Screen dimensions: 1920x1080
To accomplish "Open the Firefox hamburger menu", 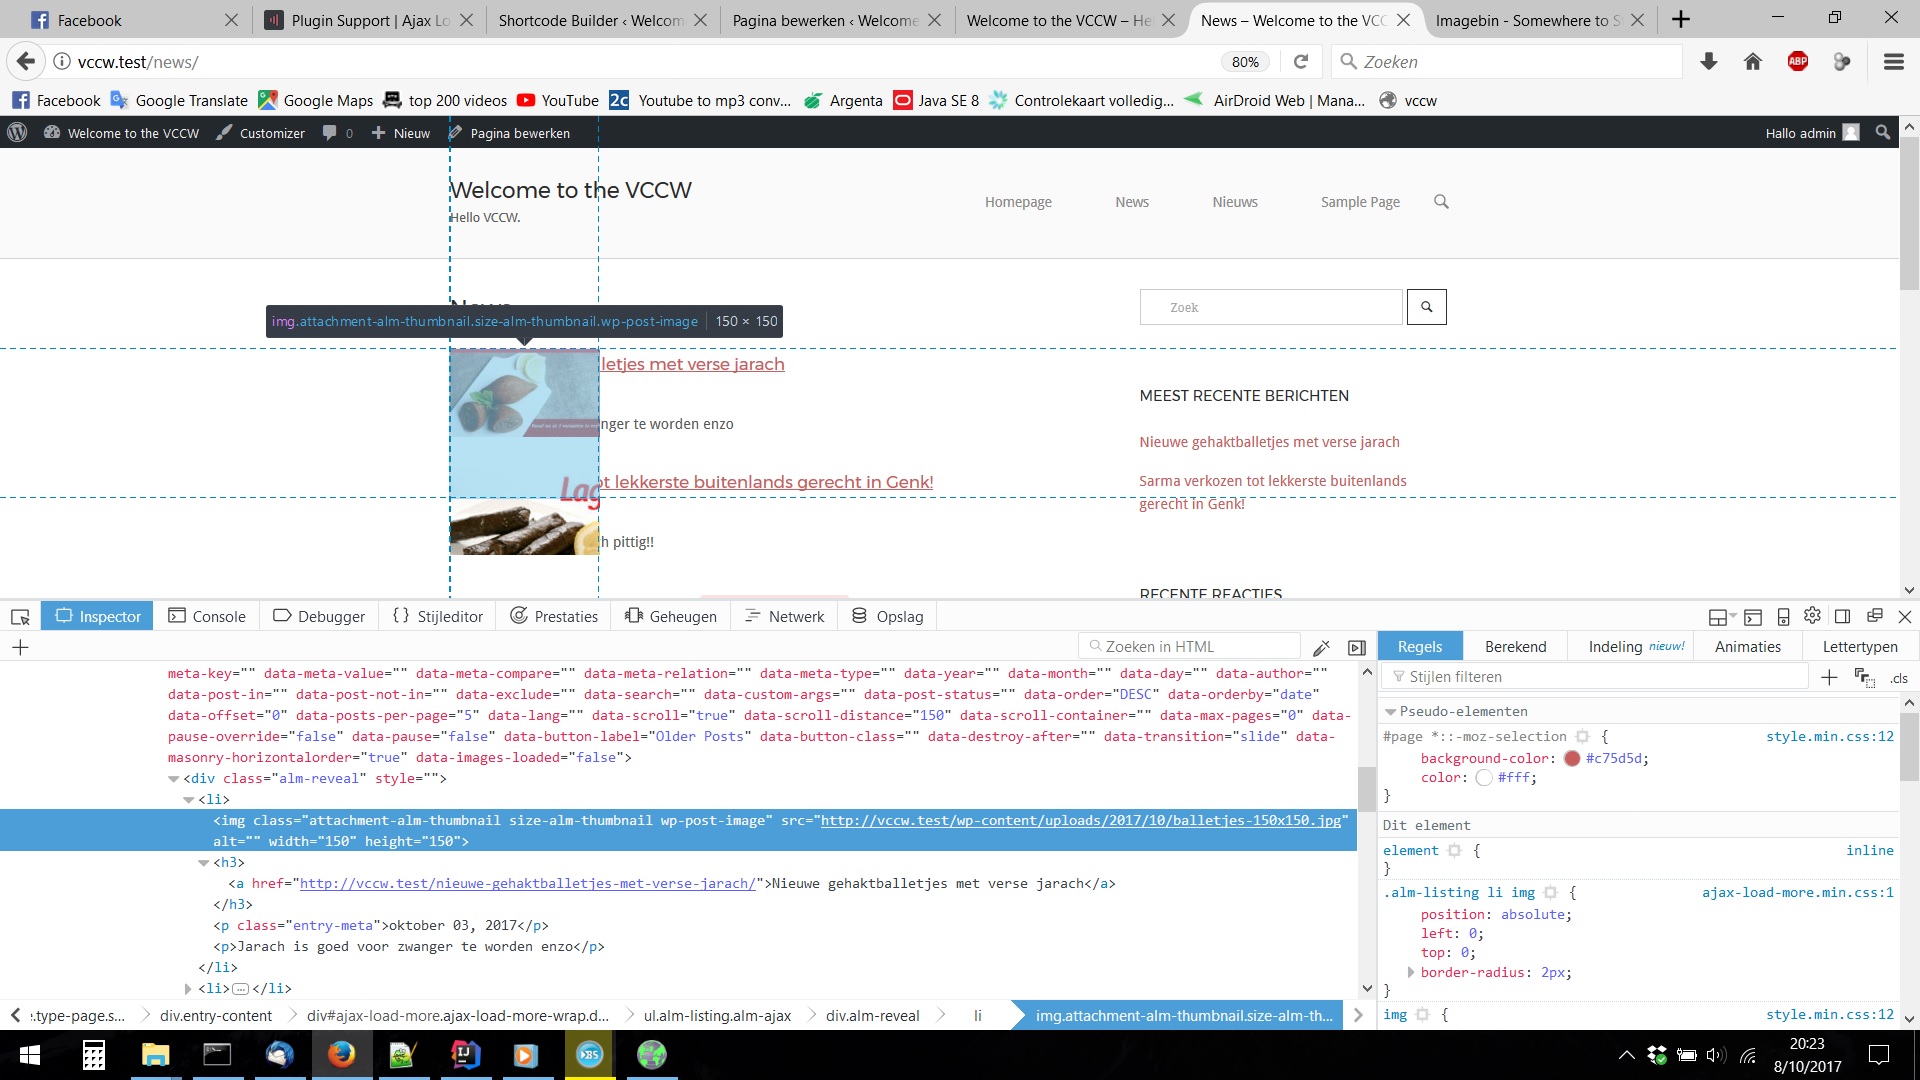I will (x=1894, y=62).
